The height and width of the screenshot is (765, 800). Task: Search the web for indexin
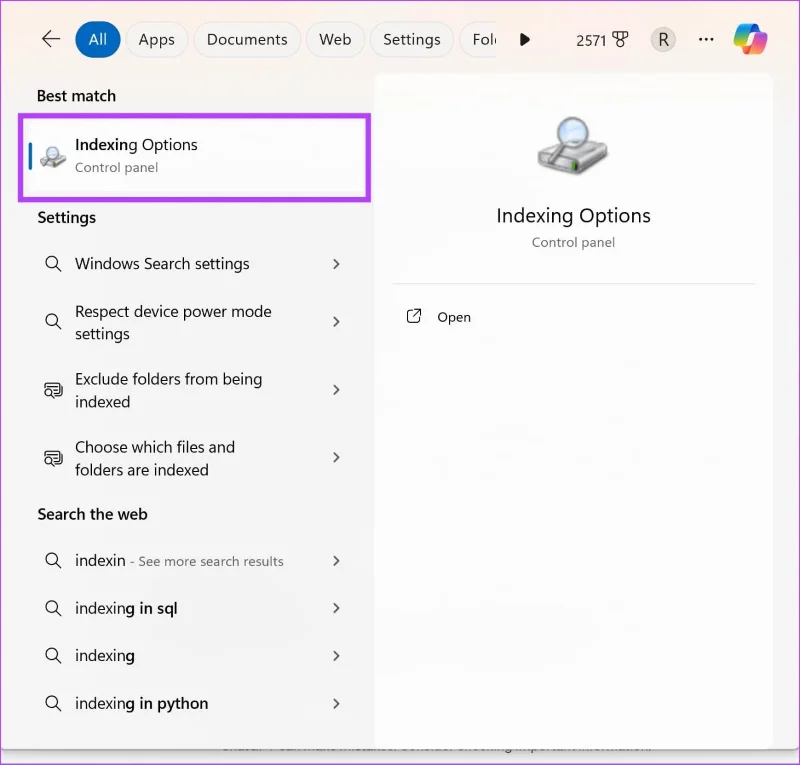point(194,561)
